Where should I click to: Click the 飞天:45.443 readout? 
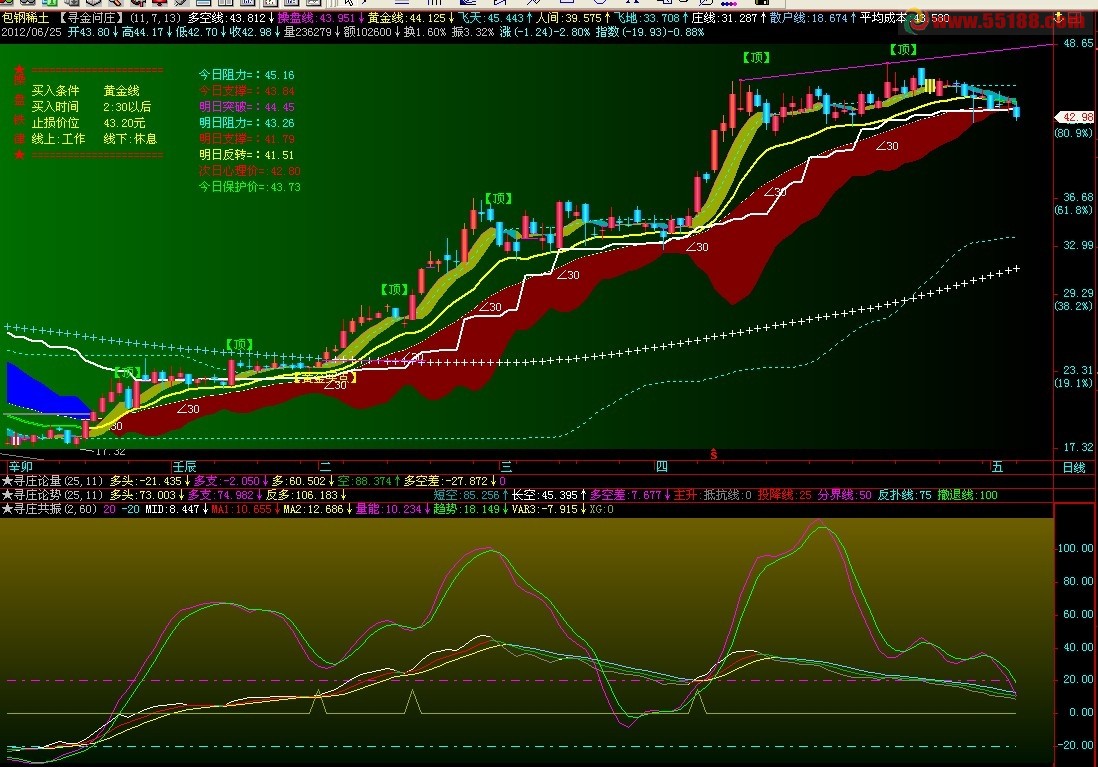(x=491, y=18)
